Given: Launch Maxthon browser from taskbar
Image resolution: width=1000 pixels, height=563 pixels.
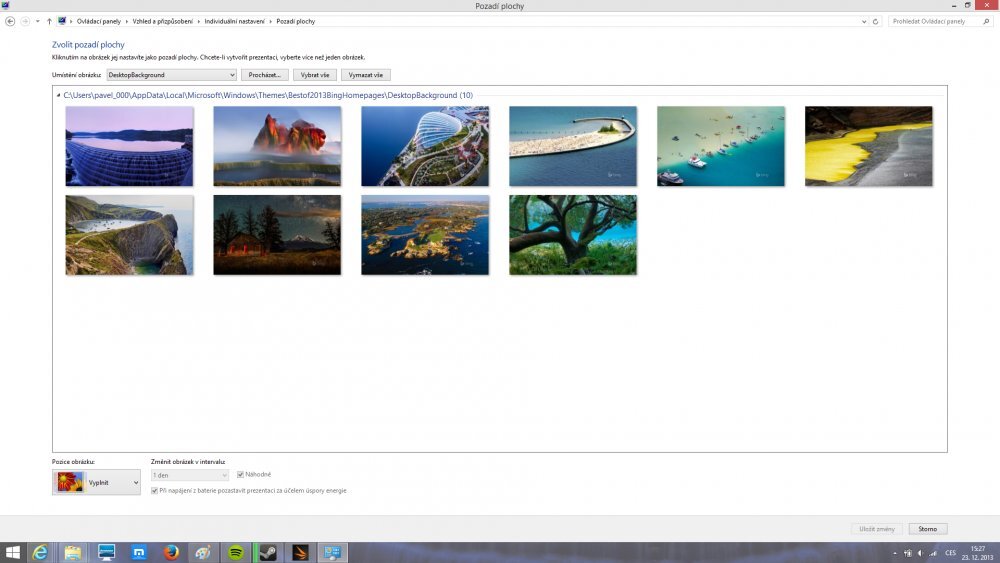Looking at the screenshot, I should click(x=138, y=552).
